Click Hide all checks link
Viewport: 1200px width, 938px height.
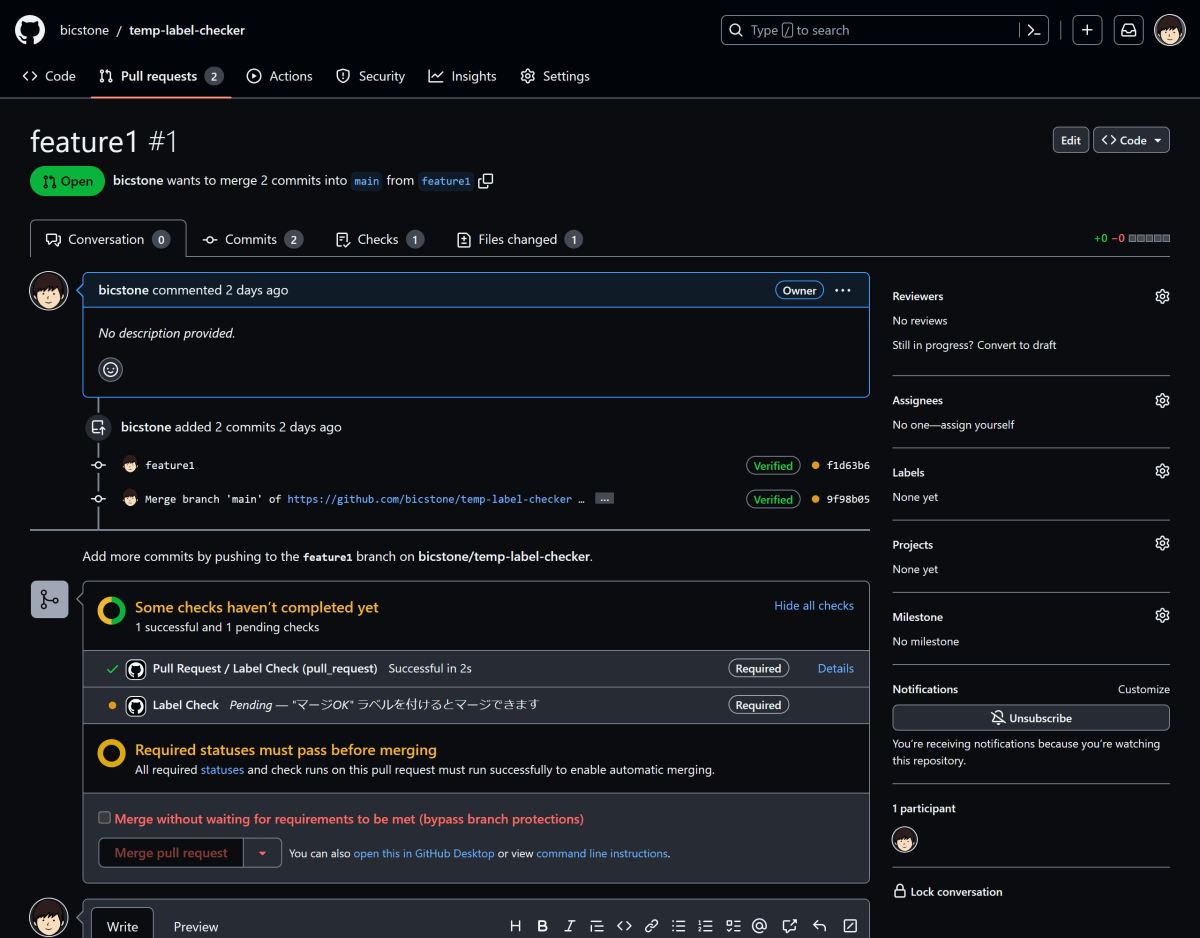814,605
